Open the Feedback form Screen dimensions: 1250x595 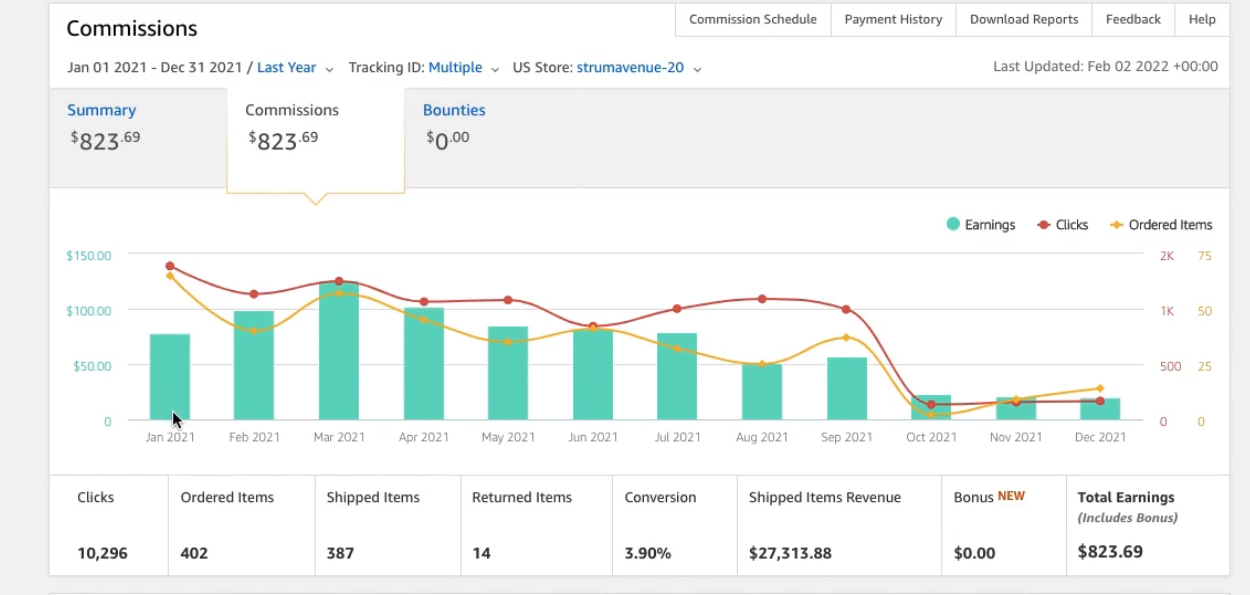[x=1133, y=19]
